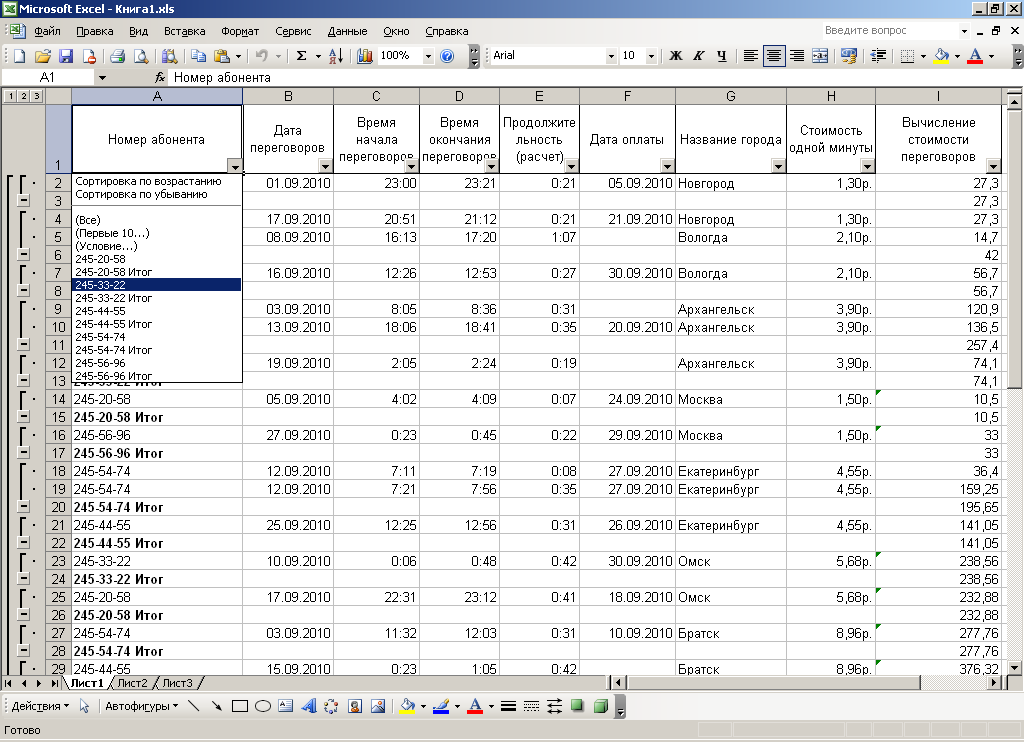The image size is (1024, 742).
Task: Open Print Preview with the magnifier page icon
Action: click(140, 56)
